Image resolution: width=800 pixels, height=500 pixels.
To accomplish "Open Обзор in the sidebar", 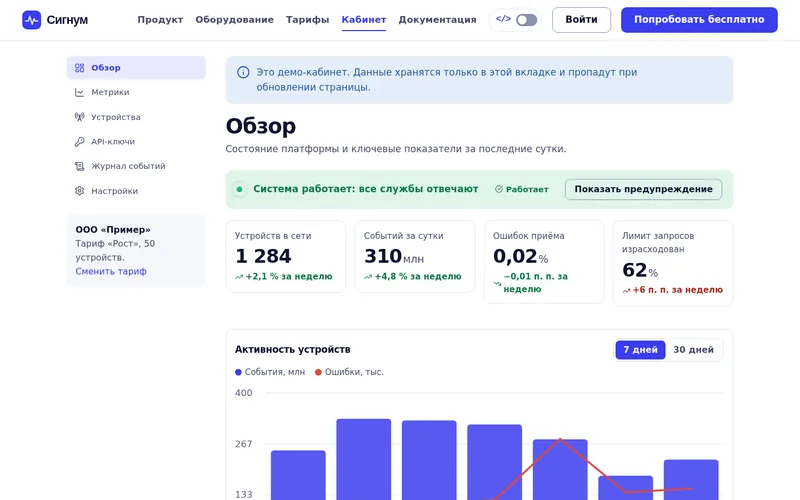I will click(136, 68).
